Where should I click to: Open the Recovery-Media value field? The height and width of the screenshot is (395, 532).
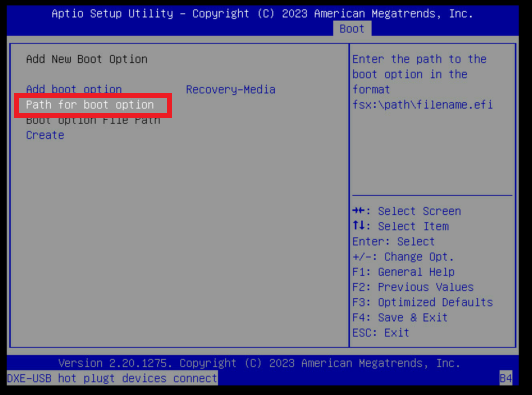231,90
